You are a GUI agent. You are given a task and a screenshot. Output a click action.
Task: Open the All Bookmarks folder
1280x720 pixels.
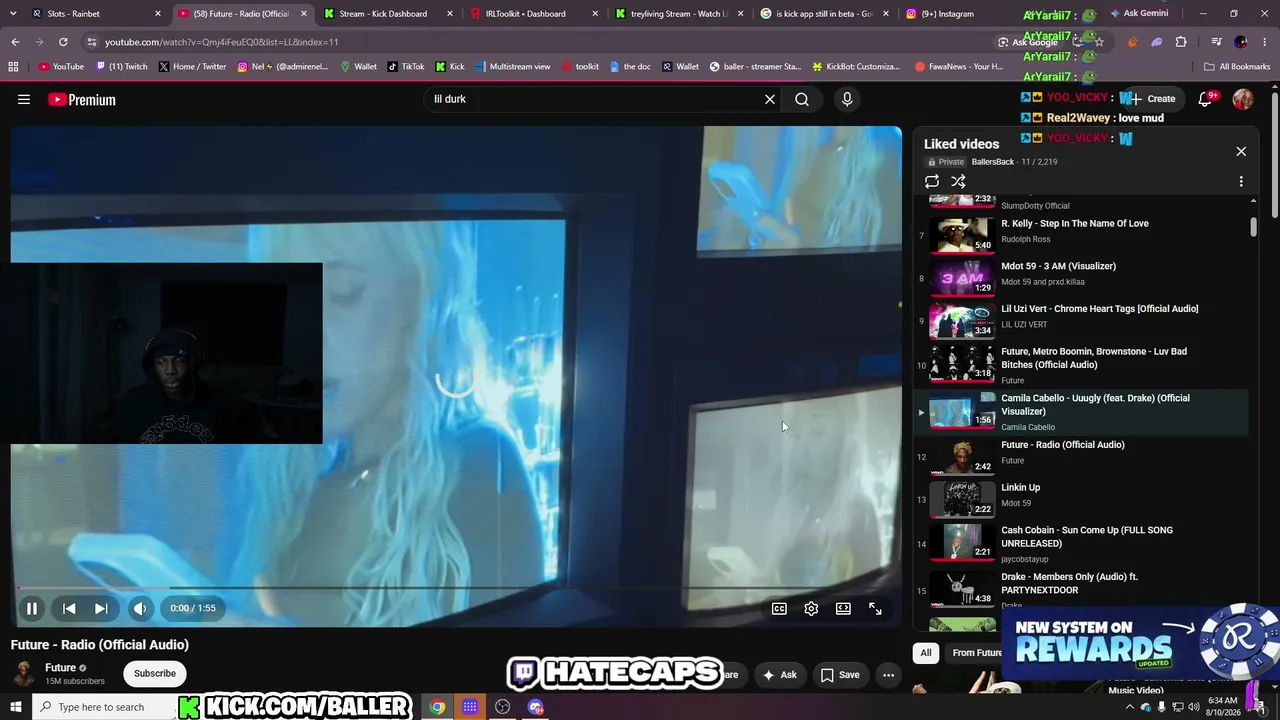point(1237,67)
